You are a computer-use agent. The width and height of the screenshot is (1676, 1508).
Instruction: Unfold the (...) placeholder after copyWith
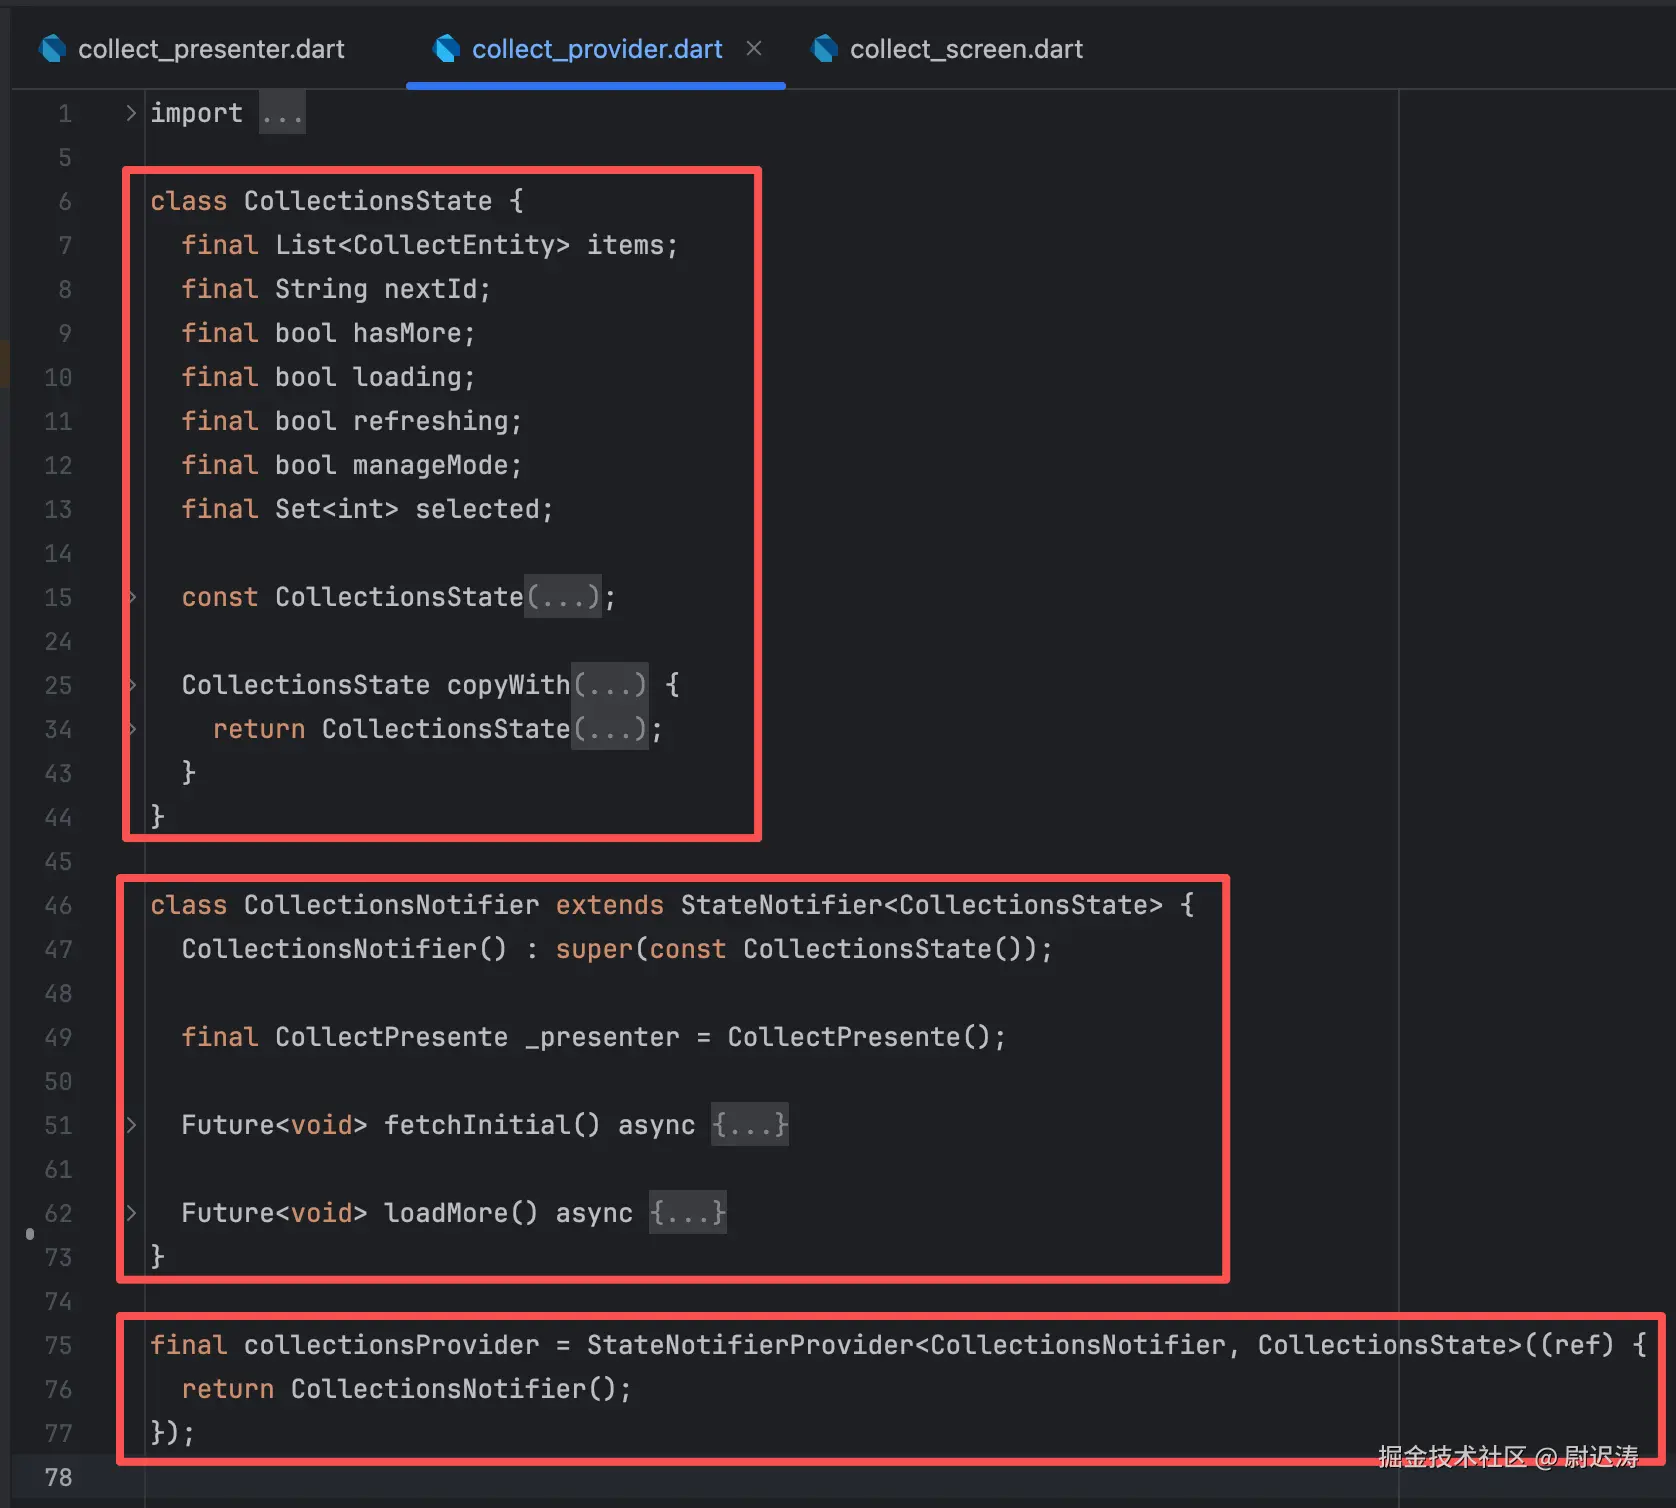pyautogui.click(x=610, y=685)
